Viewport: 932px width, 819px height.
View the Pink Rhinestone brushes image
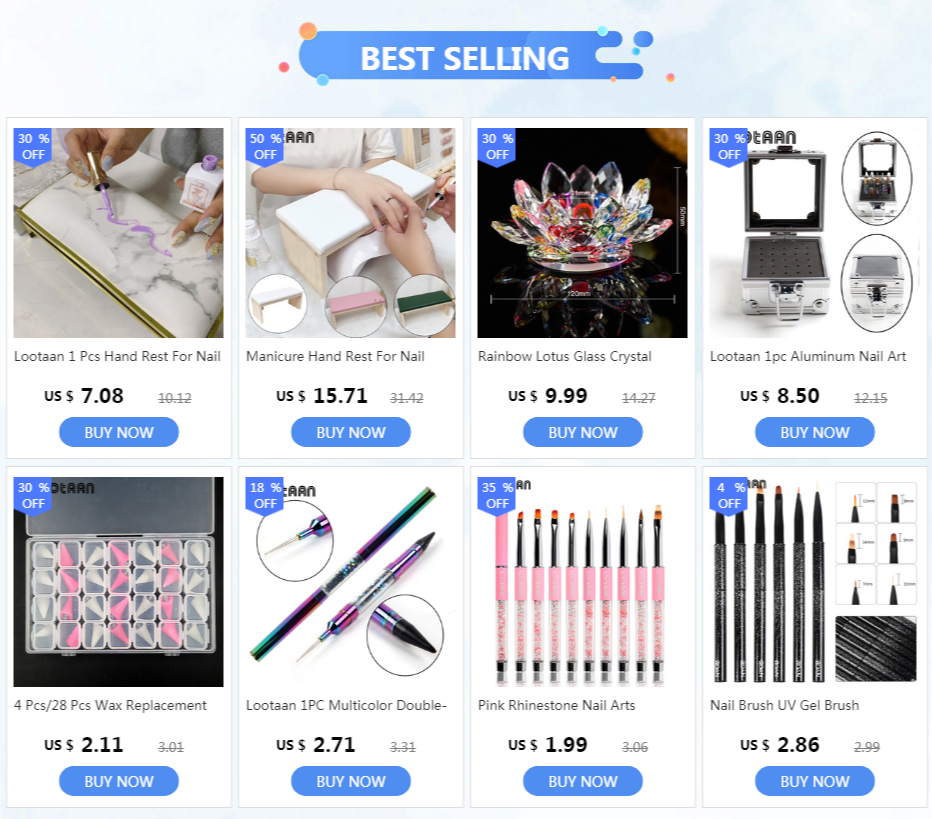582,582
